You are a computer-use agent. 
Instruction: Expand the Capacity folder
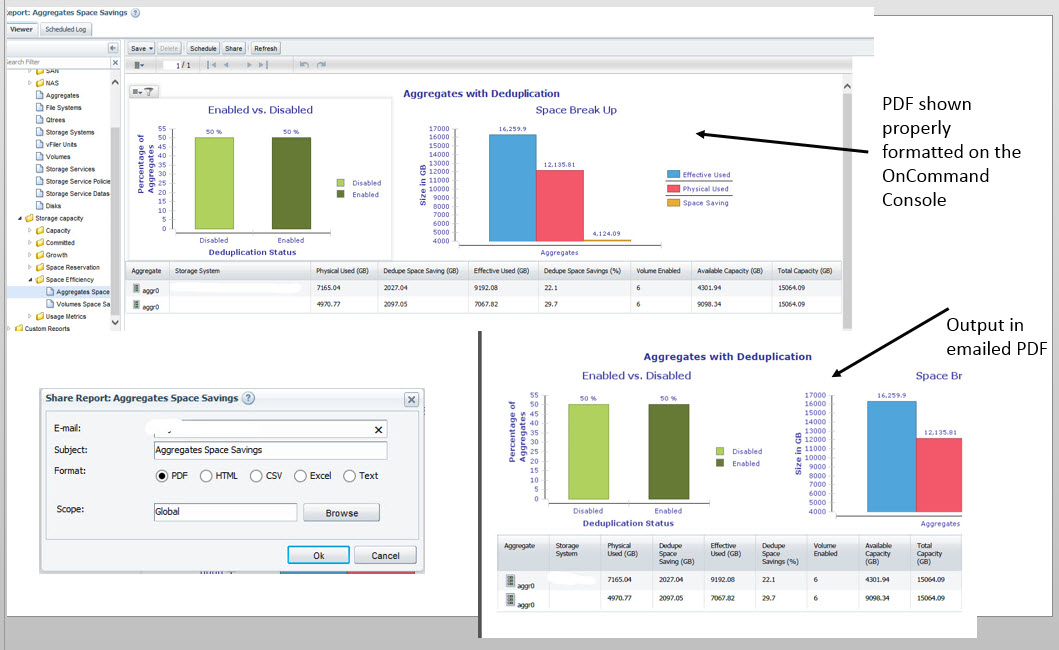click(30, 230)
